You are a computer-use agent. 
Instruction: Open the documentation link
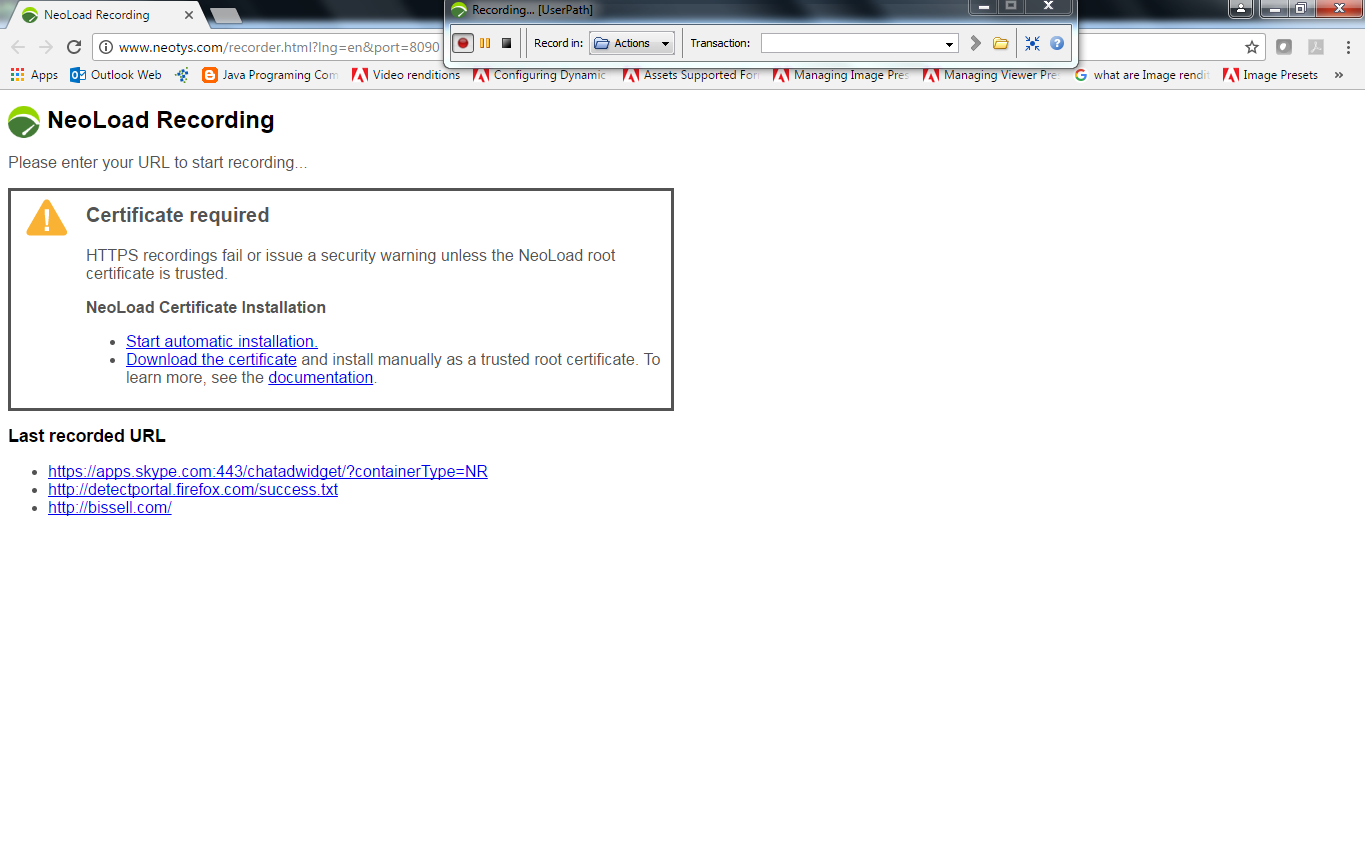320,377
